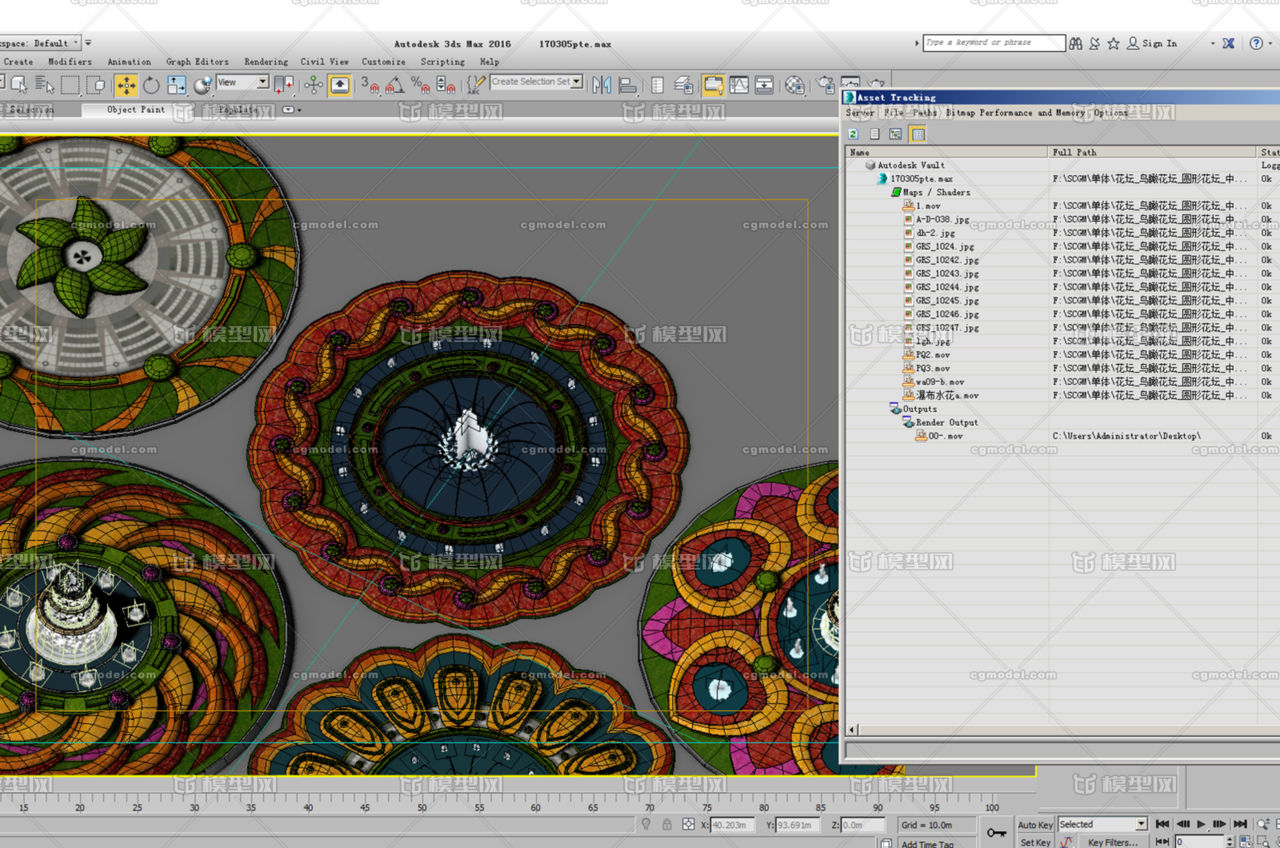Open the Autodesk Exchange X icon
This screenshot has width=1280, height=848.
point(1228,43)
